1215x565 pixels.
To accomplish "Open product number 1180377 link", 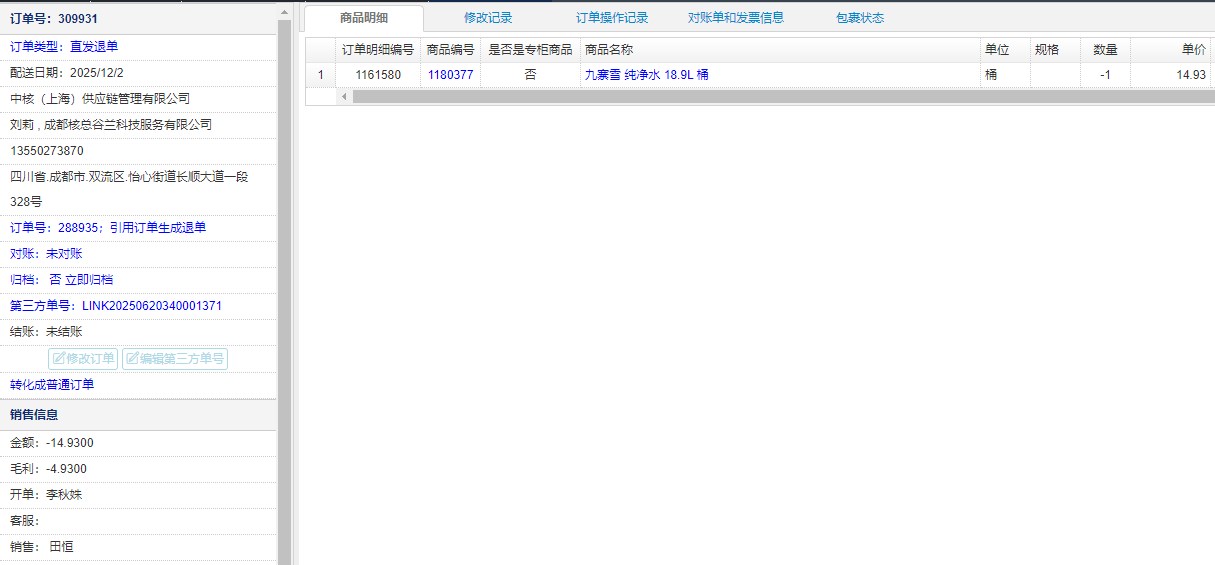I will (450, 75).
